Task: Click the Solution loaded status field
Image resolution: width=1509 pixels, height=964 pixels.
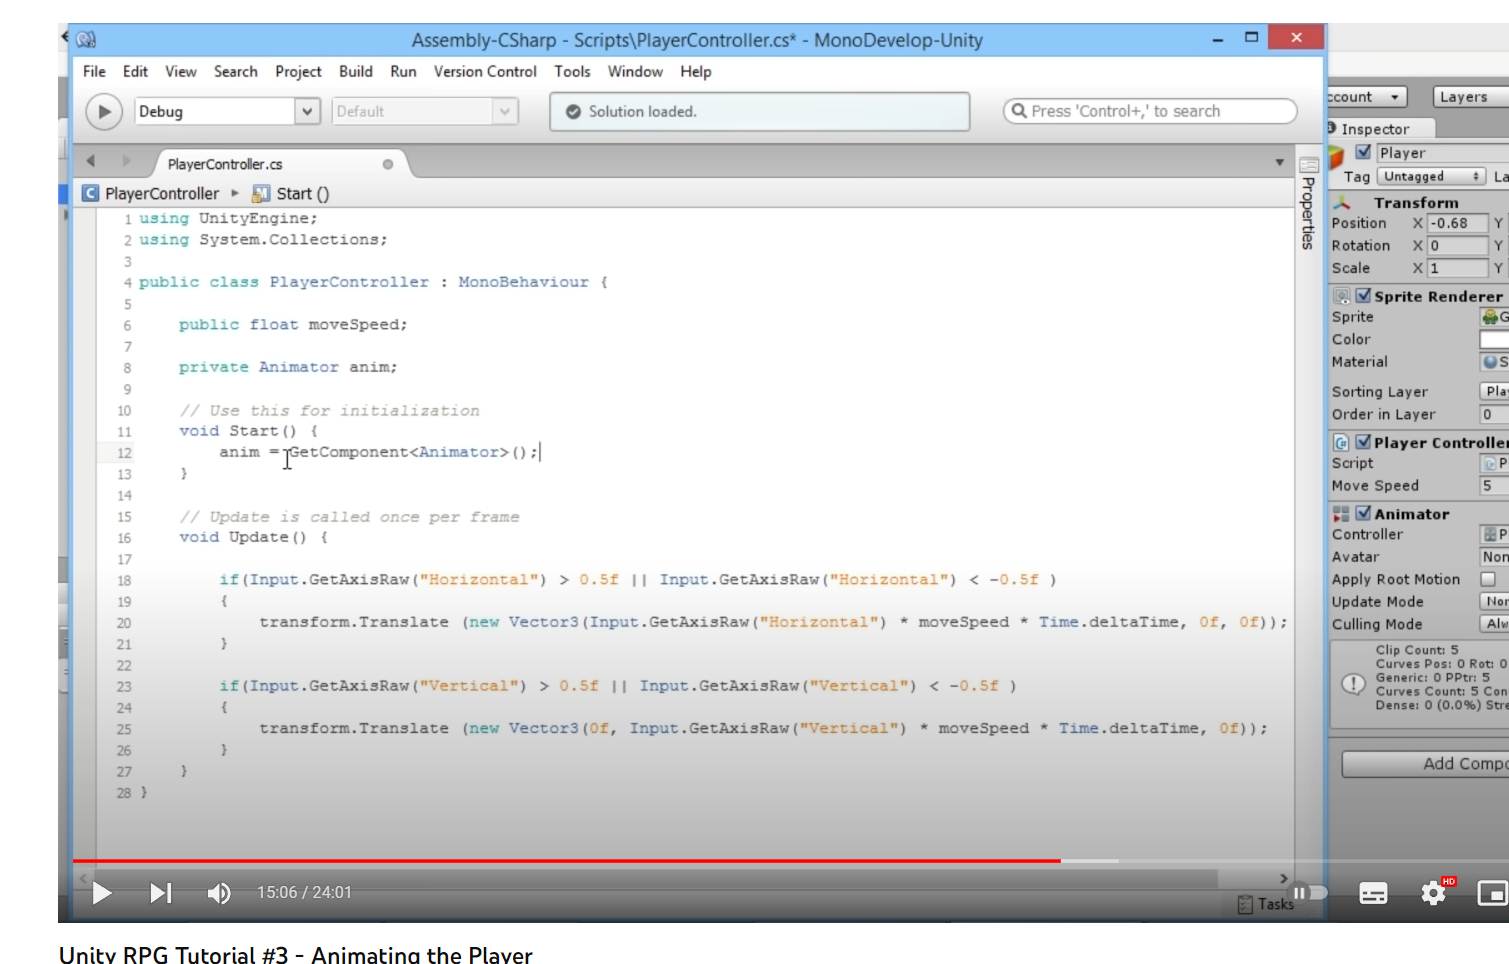Action: 760,112
